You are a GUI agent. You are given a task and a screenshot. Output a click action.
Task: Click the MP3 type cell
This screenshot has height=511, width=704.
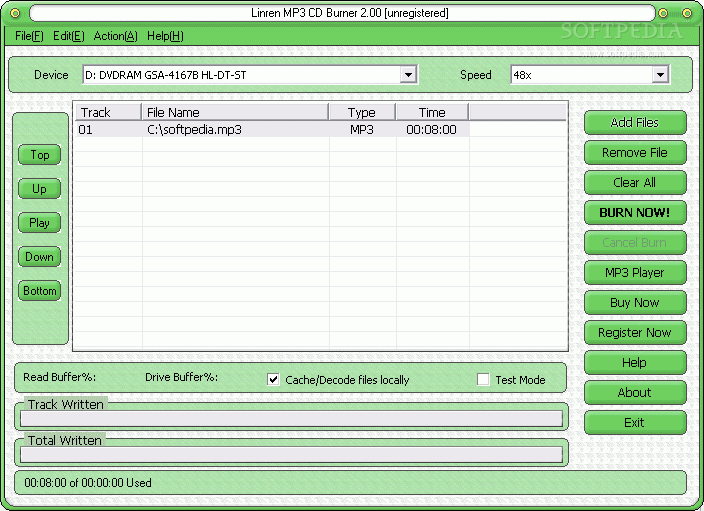pos(362,130)
